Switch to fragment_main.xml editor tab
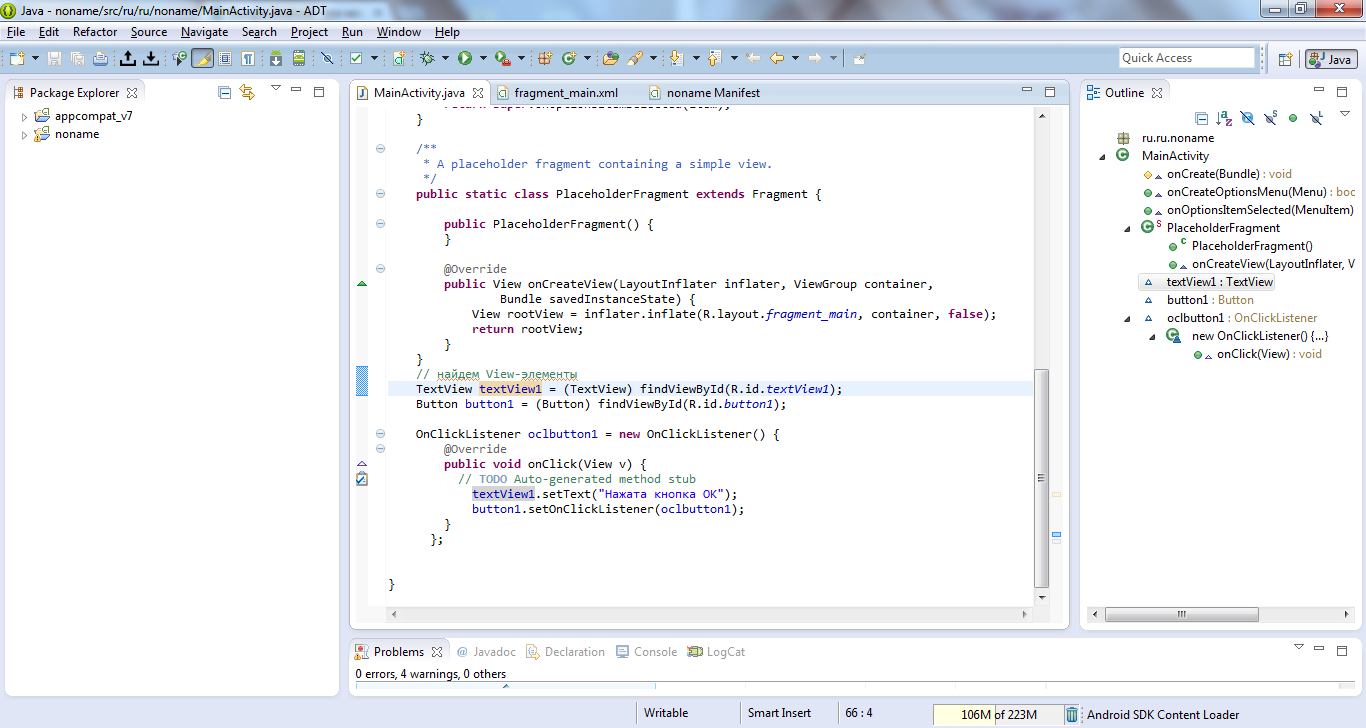1366x728 pixels. 566,93
